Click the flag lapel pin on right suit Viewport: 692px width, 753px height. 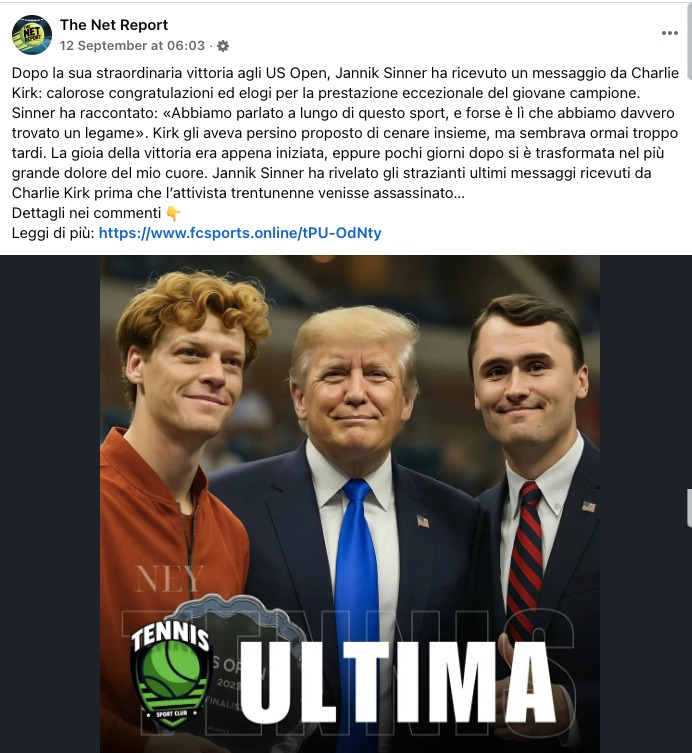[x=588, y=506]
